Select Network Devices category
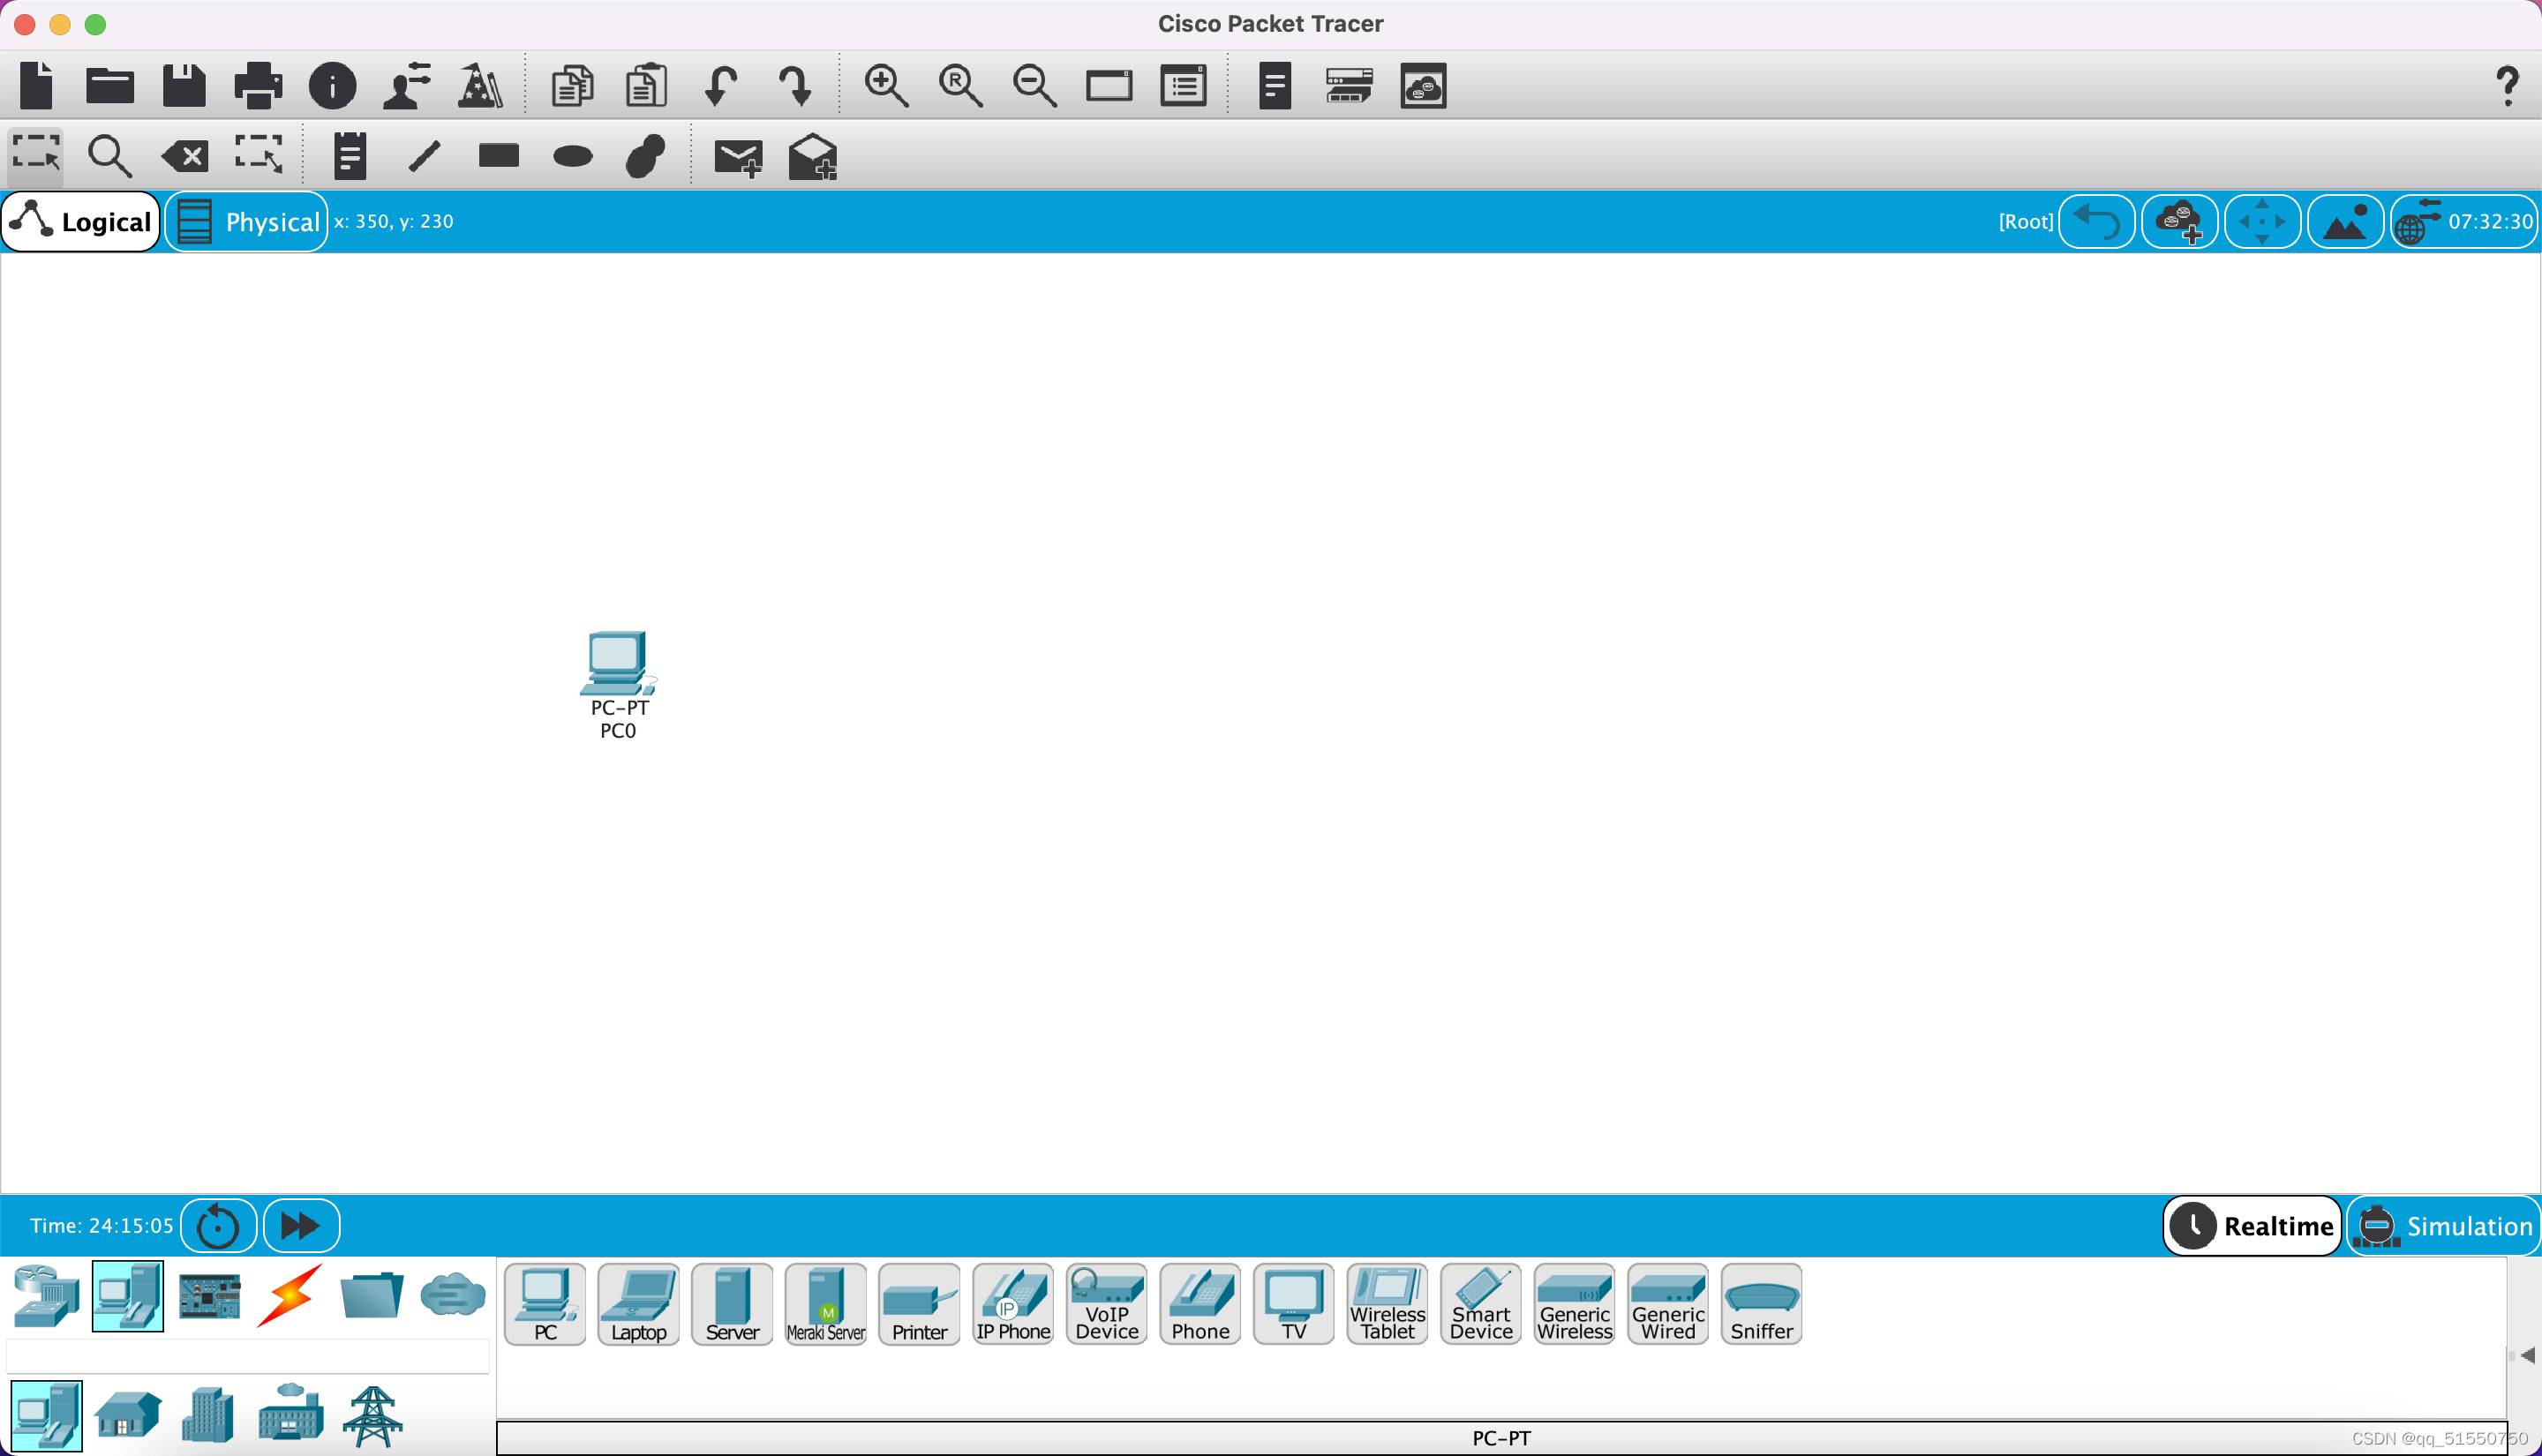2542x1456 pixels. (46, 1296)
